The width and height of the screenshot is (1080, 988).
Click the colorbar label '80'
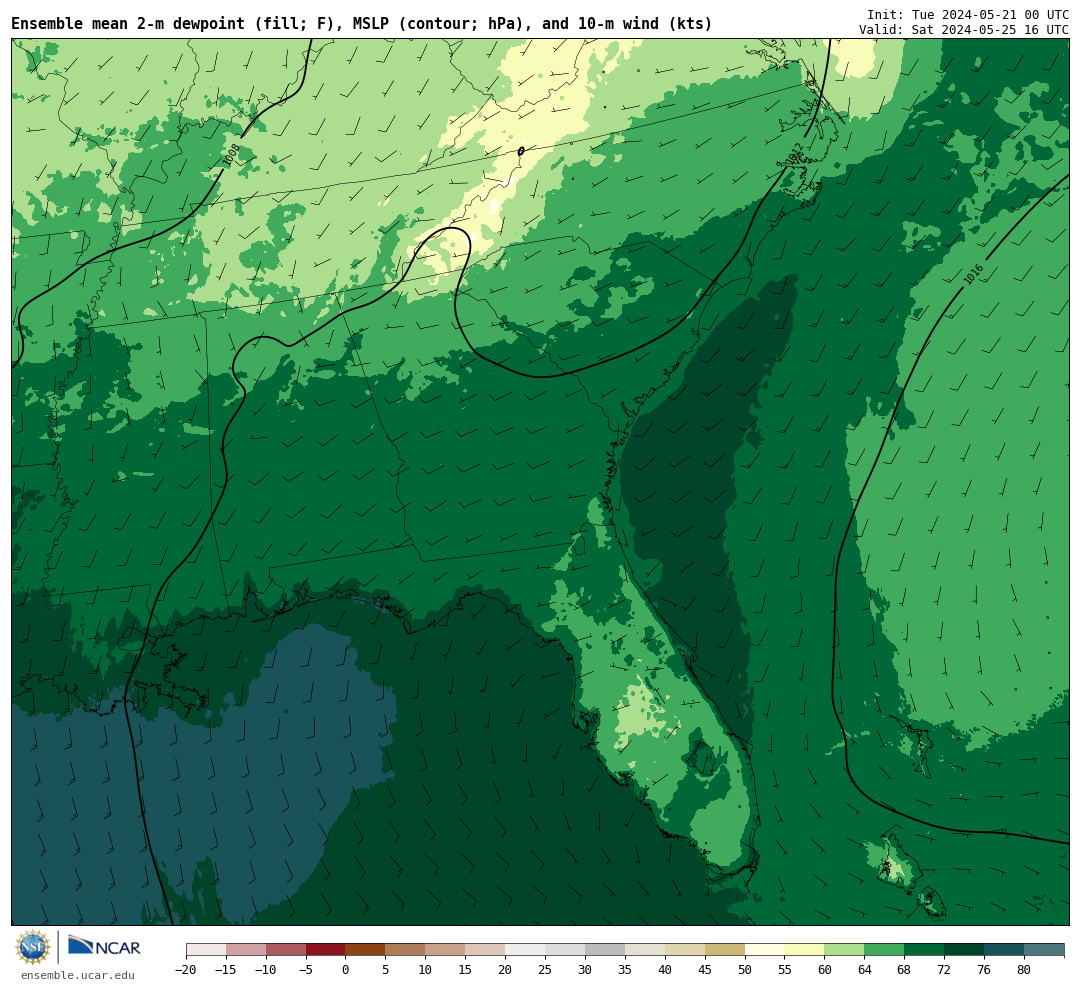click(x=1024, y=969)
